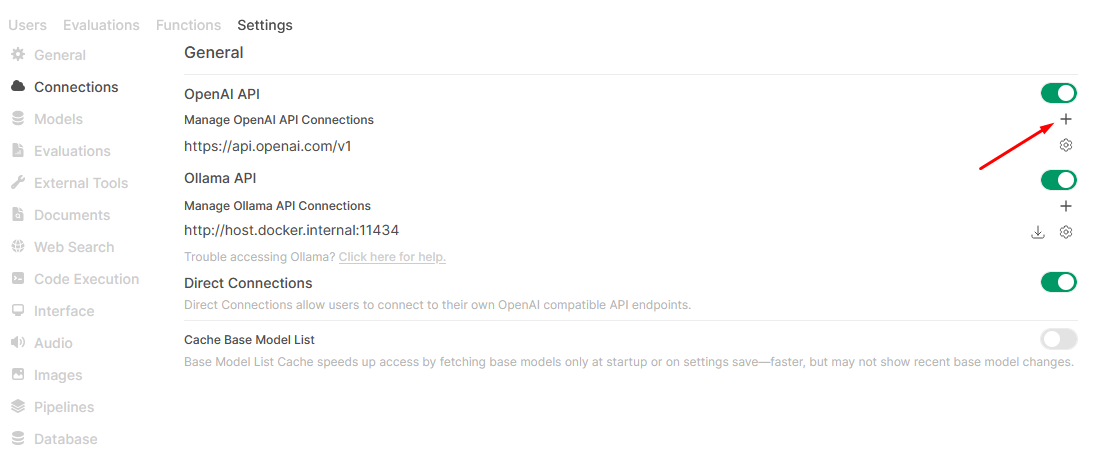Open Web Search settings in sidebar
The width and height of the screenshot is (1097, 463).
point(74,247)
